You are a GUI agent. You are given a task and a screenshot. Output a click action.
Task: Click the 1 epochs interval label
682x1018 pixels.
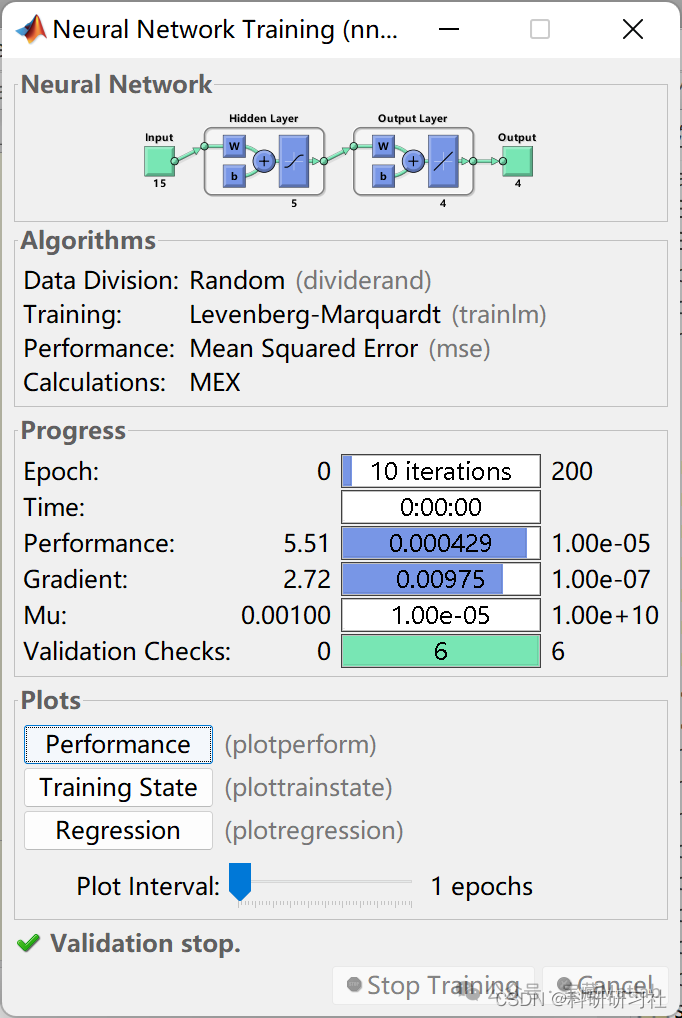[482, 886]
